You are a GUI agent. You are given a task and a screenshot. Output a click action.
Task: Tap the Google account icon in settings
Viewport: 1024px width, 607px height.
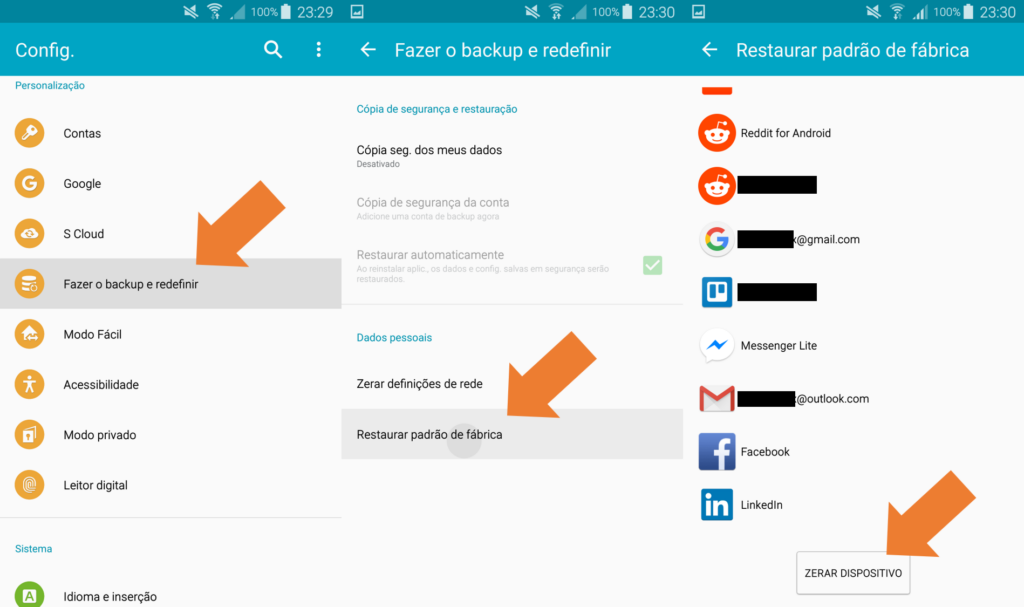point(30,183)
